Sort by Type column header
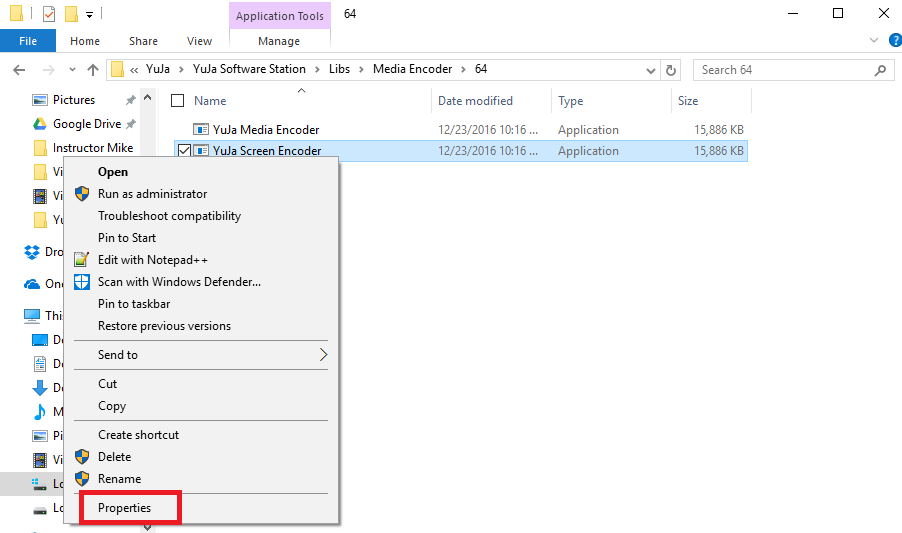 tap(571, 101)
